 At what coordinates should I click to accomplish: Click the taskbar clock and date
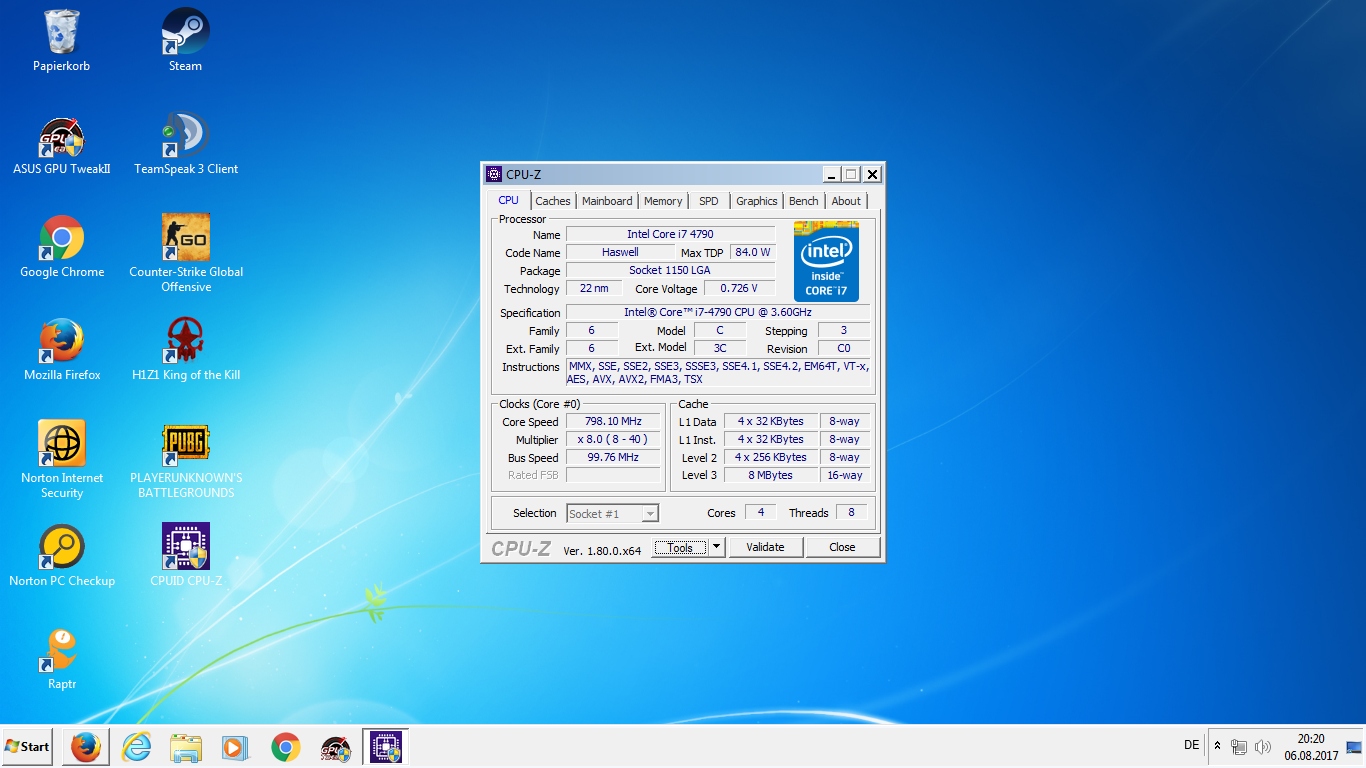click(x=1311, y=747)
